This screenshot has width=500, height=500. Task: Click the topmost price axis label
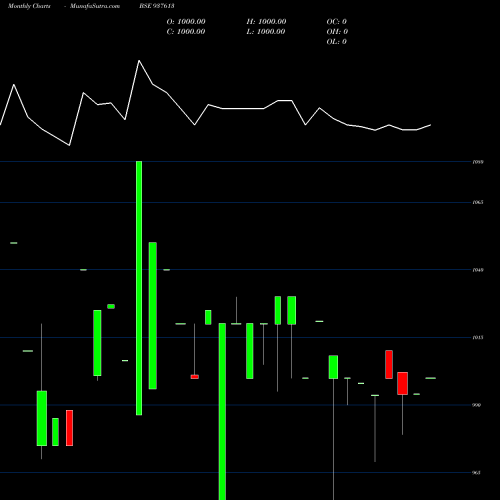(478, 162)
